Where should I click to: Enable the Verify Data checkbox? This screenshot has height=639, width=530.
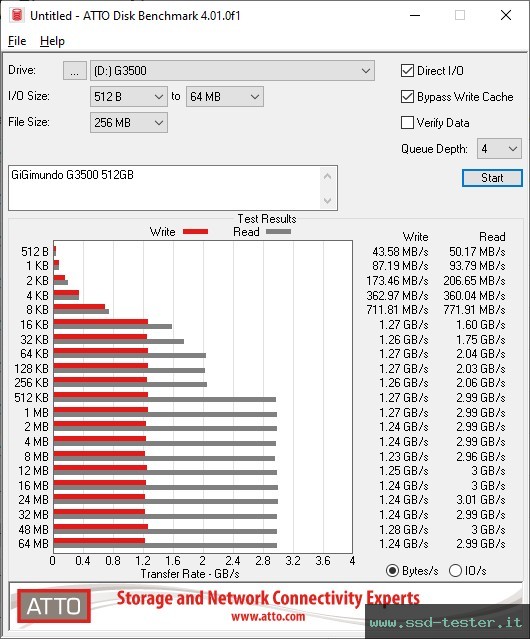[x=407, y=123]
